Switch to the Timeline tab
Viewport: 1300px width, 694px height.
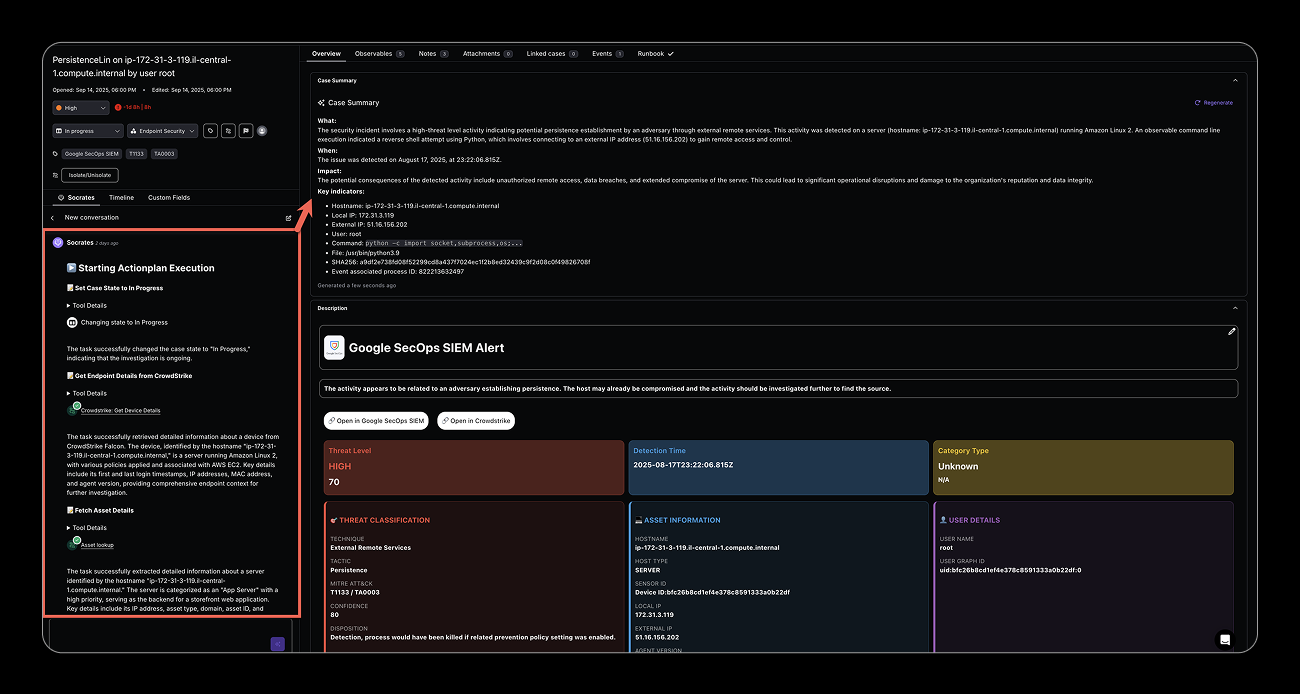coord(121,198)
